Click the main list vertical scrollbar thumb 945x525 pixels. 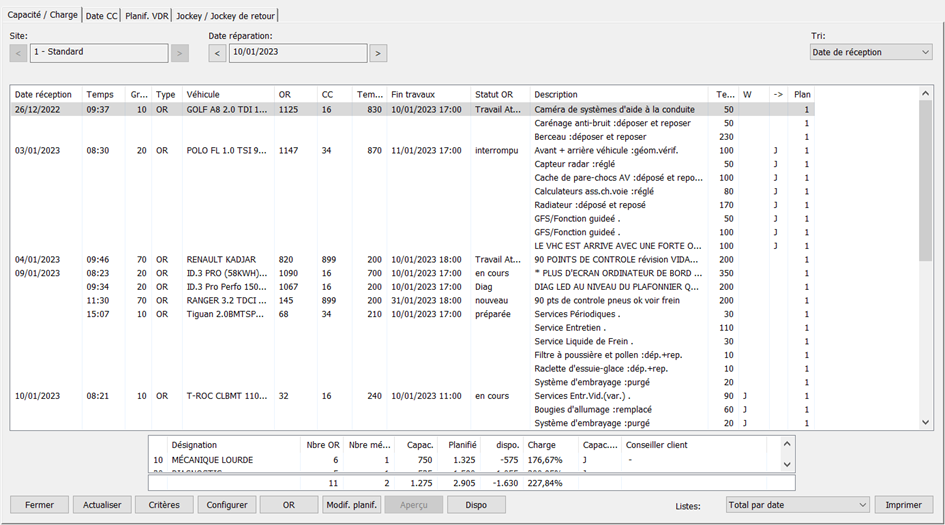pos(925,180)
